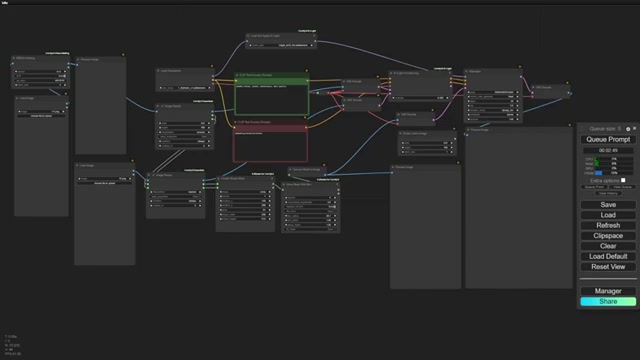The height and width of the screenshot is (360, 640).
Task: Click the positive prompt text box in green node
Action: (x=271, y=99)
